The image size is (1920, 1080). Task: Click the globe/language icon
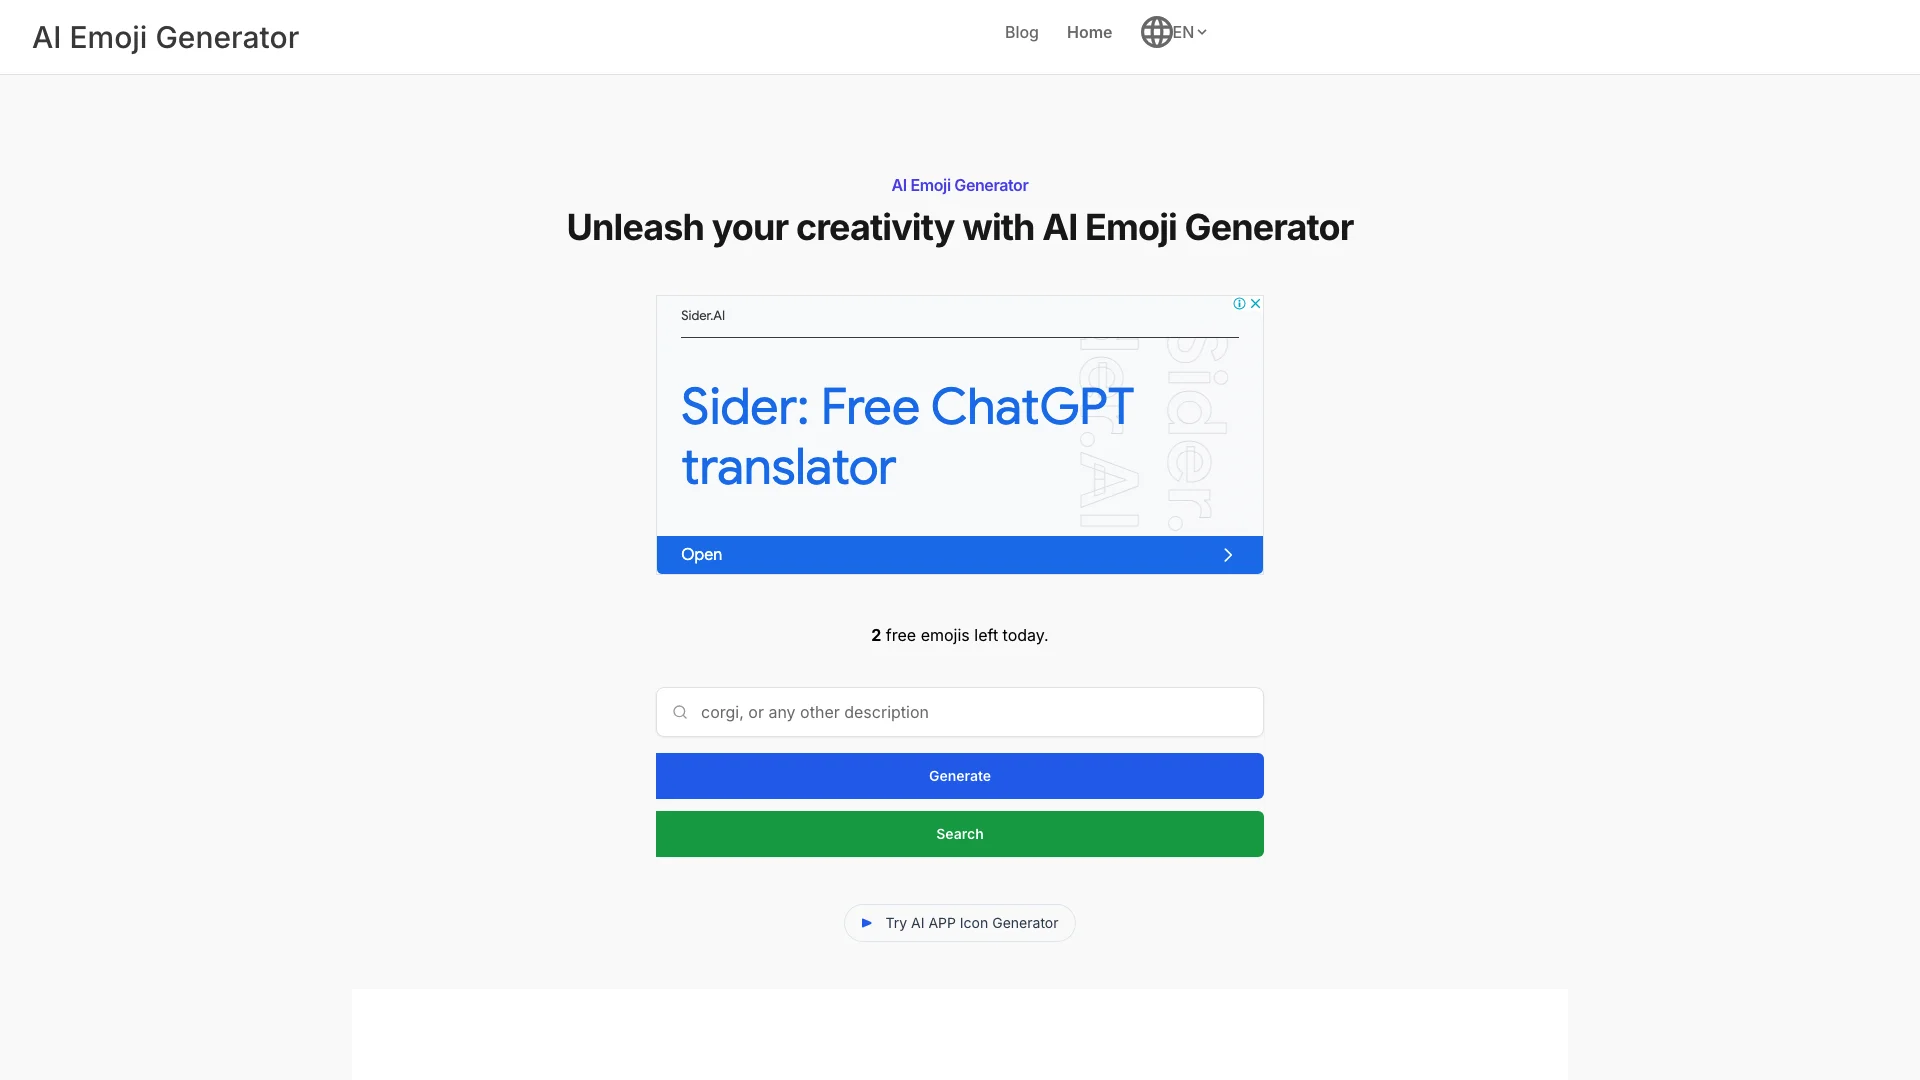click(1154, 32)
